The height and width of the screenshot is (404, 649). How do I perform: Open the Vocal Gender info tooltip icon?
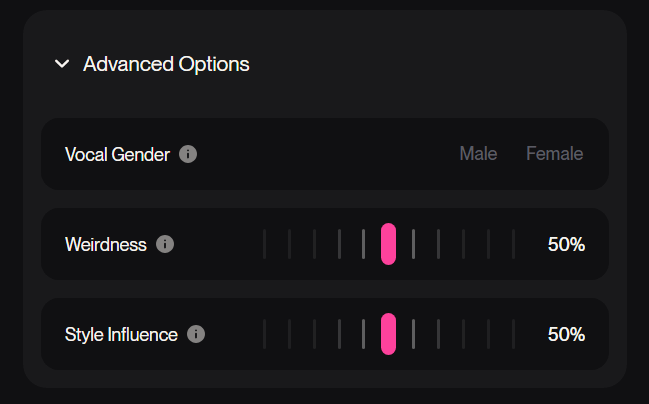pos(188,154)
